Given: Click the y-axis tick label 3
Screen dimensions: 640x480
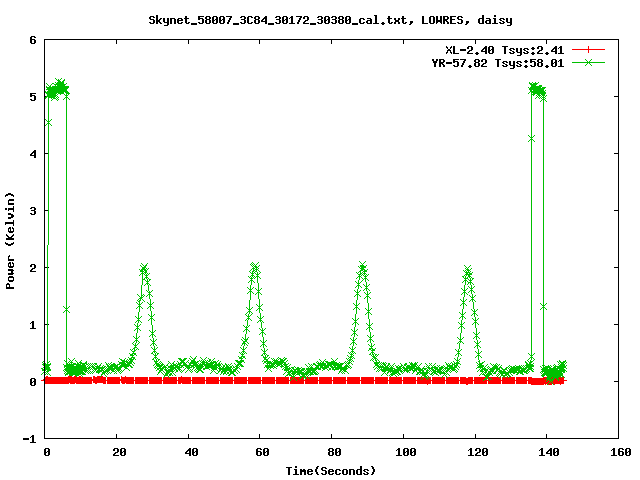Looking at the screenshot, I should pyautogui.click(x=33, y=212).
